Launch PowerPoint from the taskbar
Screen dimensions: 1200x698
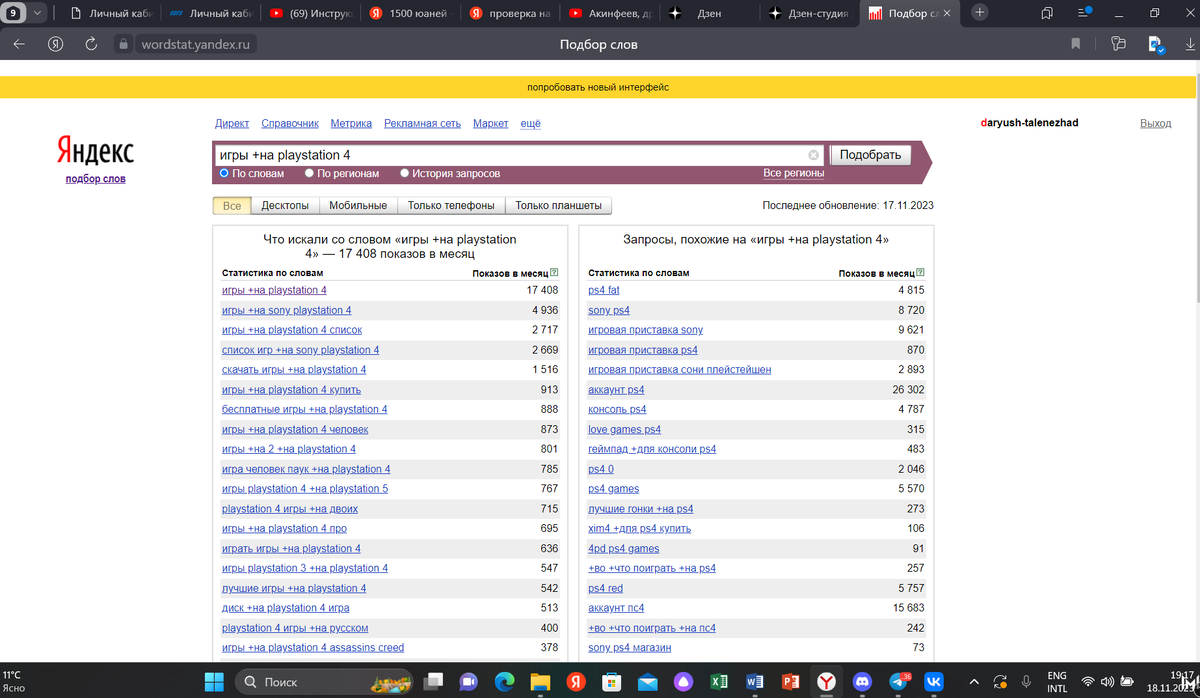789,681
